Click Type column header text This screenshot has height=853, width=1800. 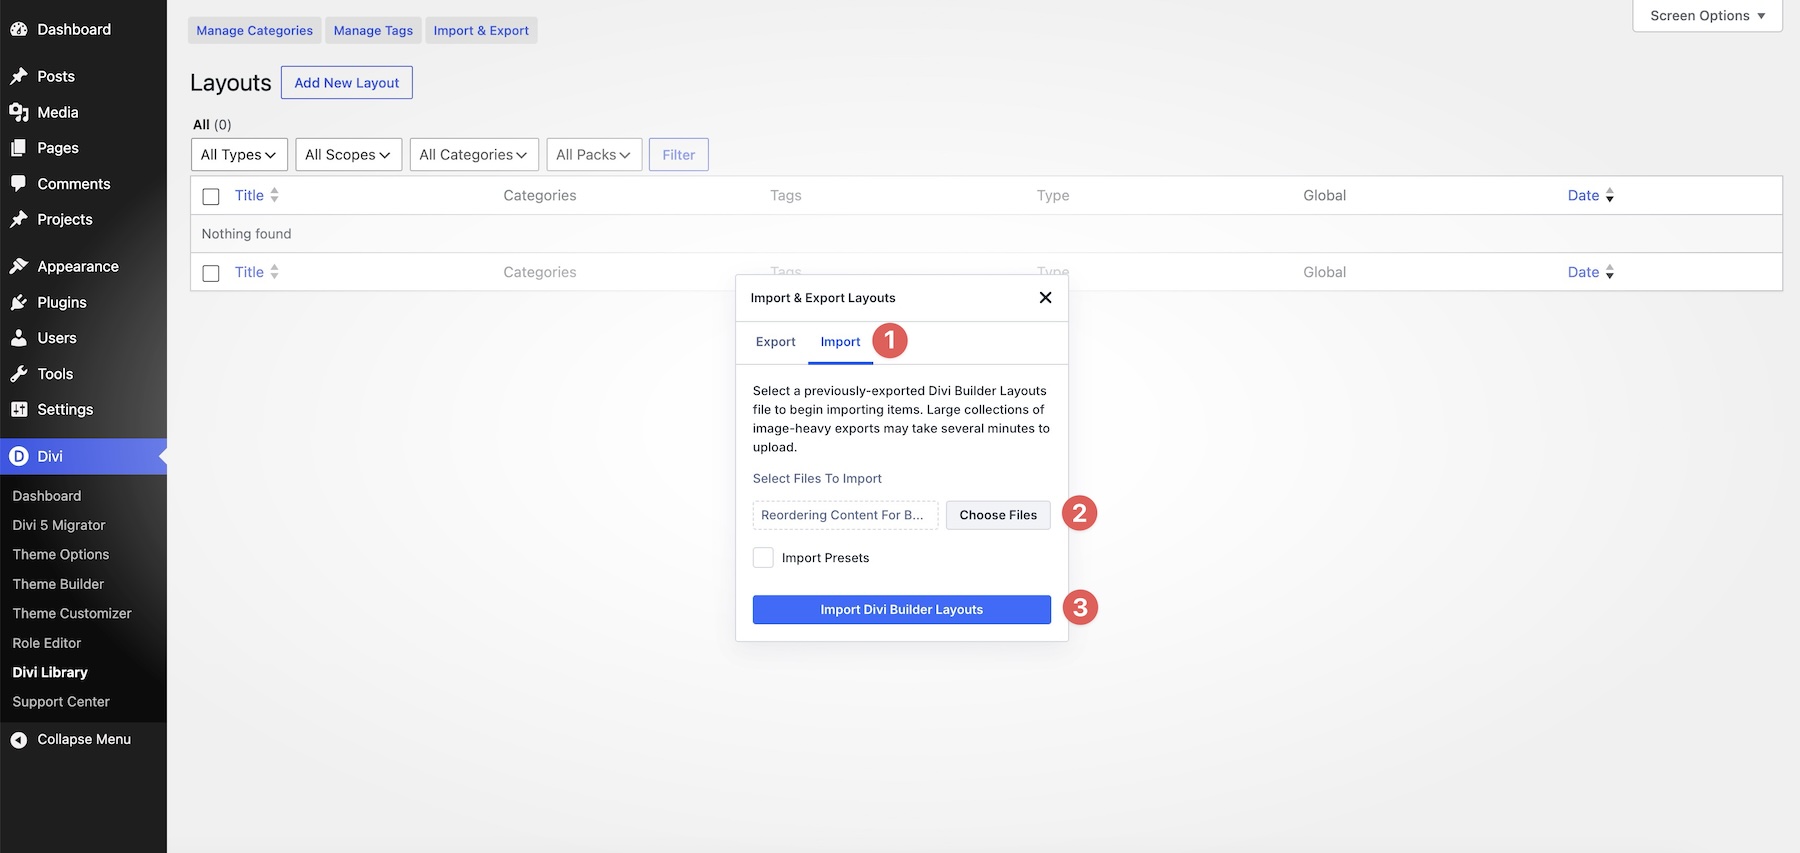tap(1053, 195)
